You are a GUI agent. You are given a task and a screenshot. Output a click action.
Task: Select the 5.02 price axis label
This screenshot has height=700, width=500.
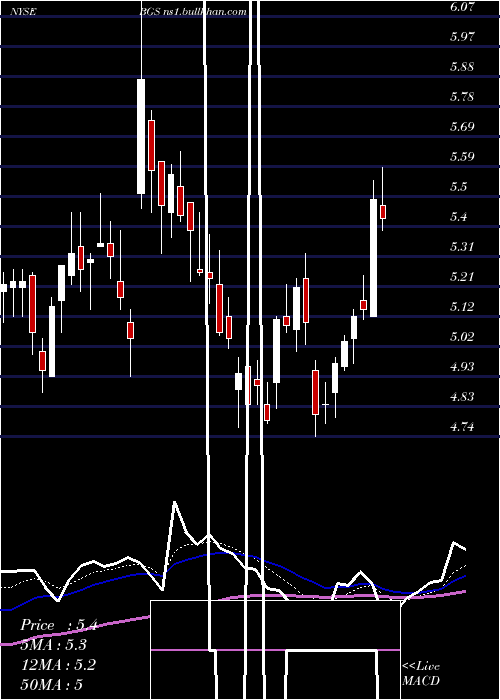(x=462, y=336)
